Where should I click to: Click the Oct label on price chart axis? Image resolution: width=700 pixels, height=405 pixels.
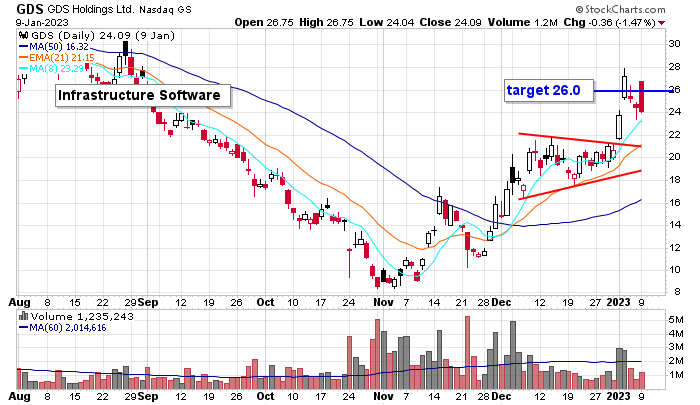tap(265, 302)
